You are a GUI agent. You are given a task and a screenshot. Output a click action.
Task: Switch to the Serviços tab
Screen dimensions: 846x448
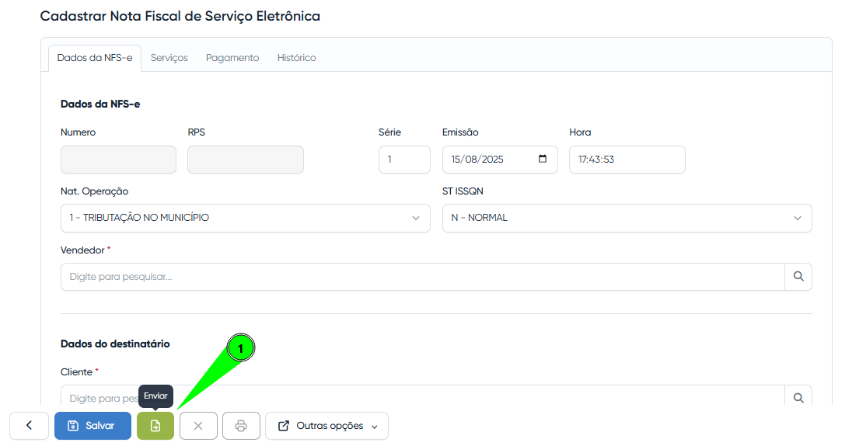pos(169,58)
